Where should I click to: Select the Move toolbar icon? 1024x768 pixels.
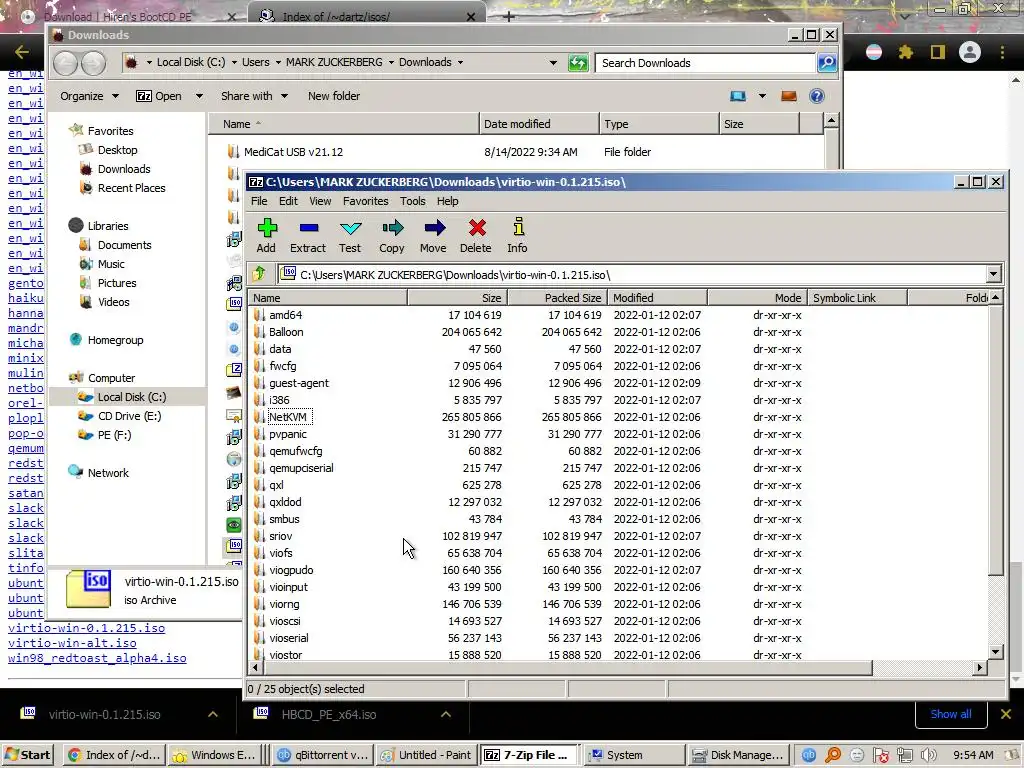tap(434, 235)
